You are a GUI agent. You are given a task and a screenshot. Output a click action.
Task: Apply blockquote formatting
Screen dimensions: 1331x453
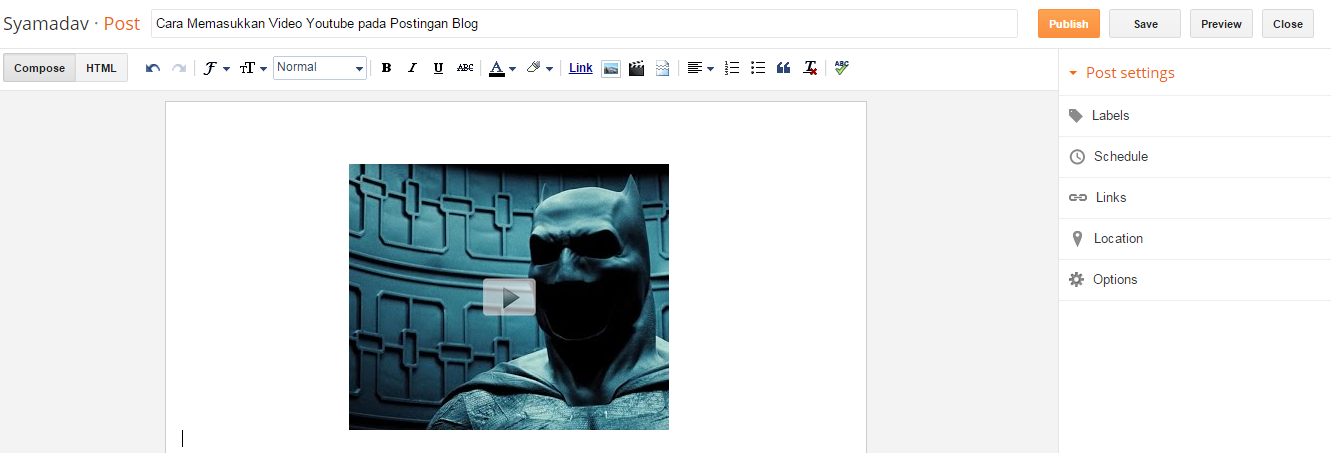[x=784, y=68]
